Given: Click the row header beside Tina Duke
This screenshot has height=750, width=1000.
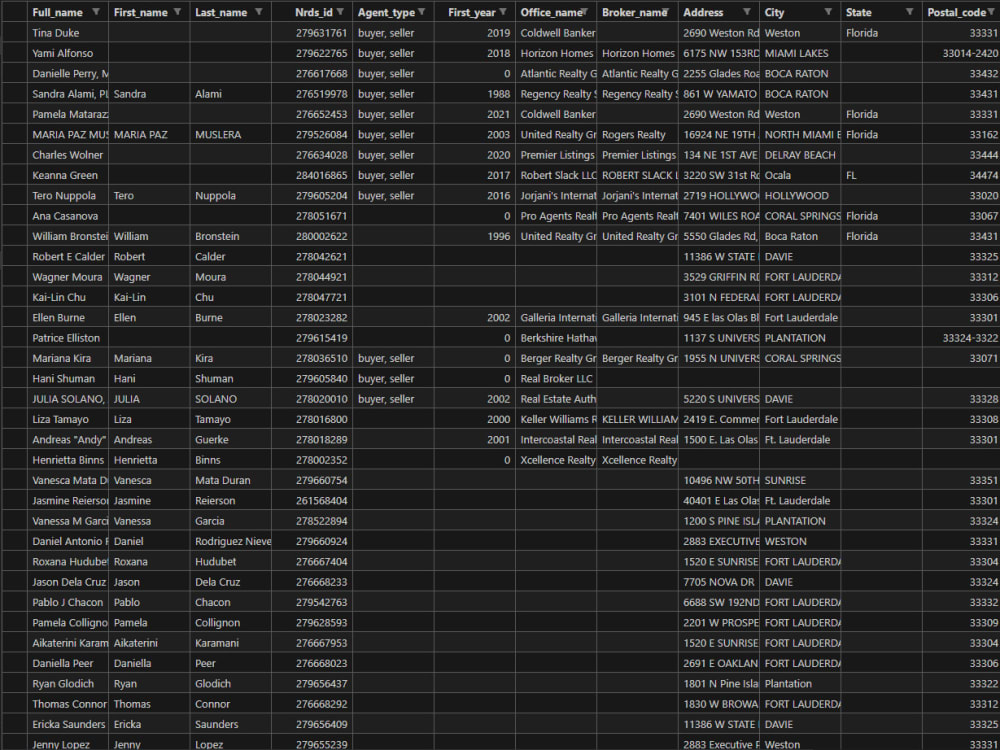Looking at the screenshot, I should 14,33.
